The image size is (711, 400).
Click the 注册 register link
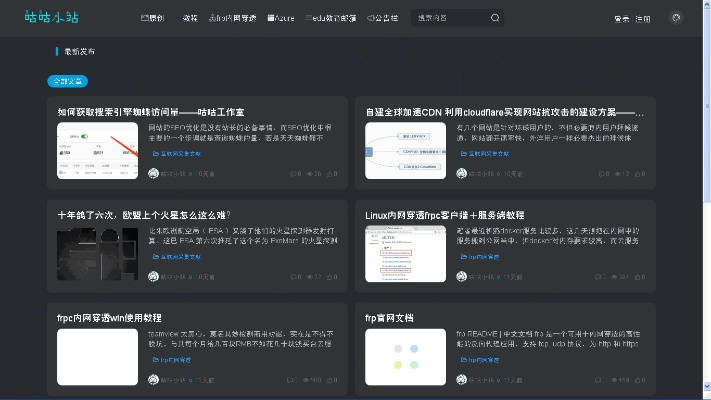[x=643, y=19]
